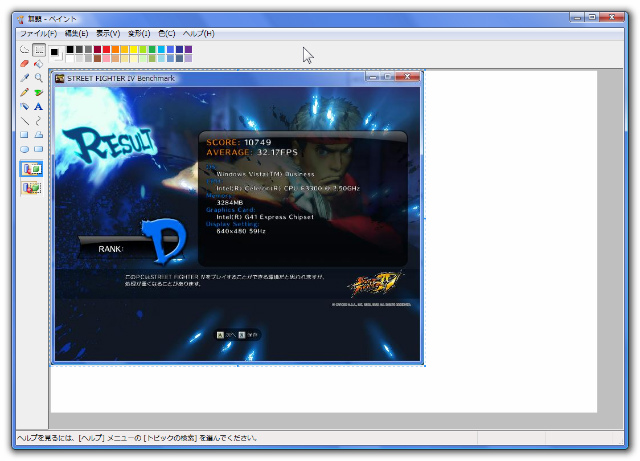Pick the black color swatch

[70, 50]
